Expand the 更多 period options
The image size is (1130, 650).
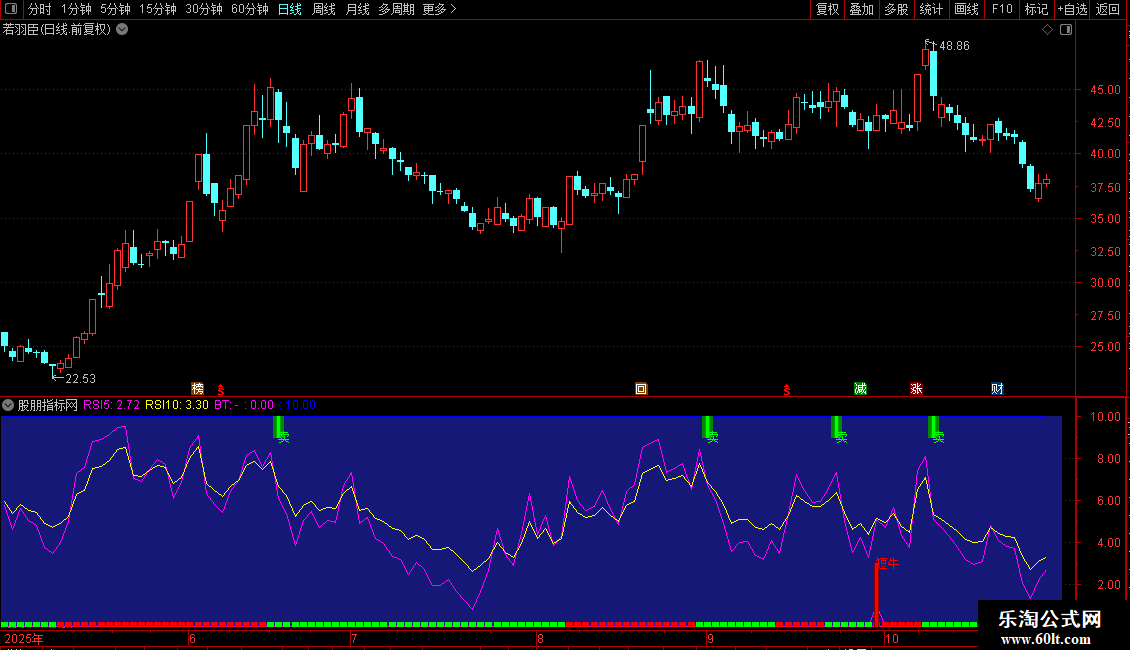[440, 9]
